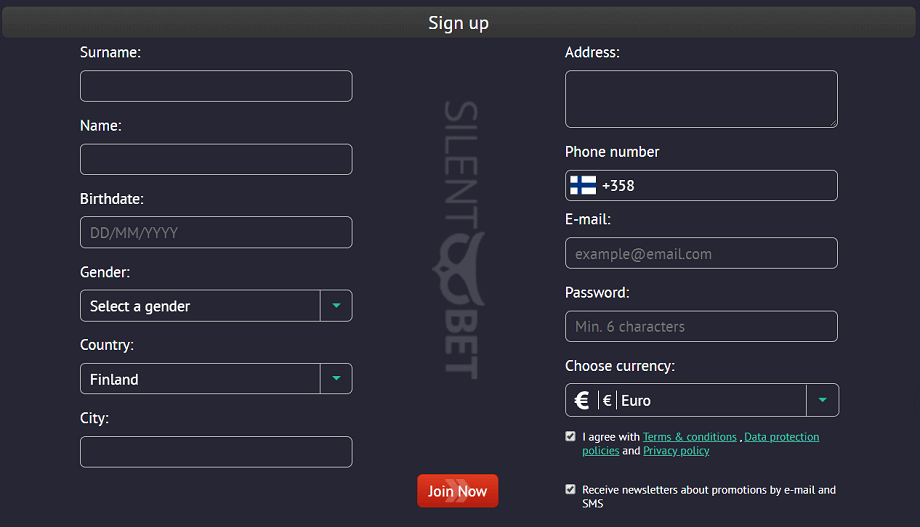Screen dimensions: 920x527
Task: Click the SilentBet owl logo
Action: [x=459, y=268]
